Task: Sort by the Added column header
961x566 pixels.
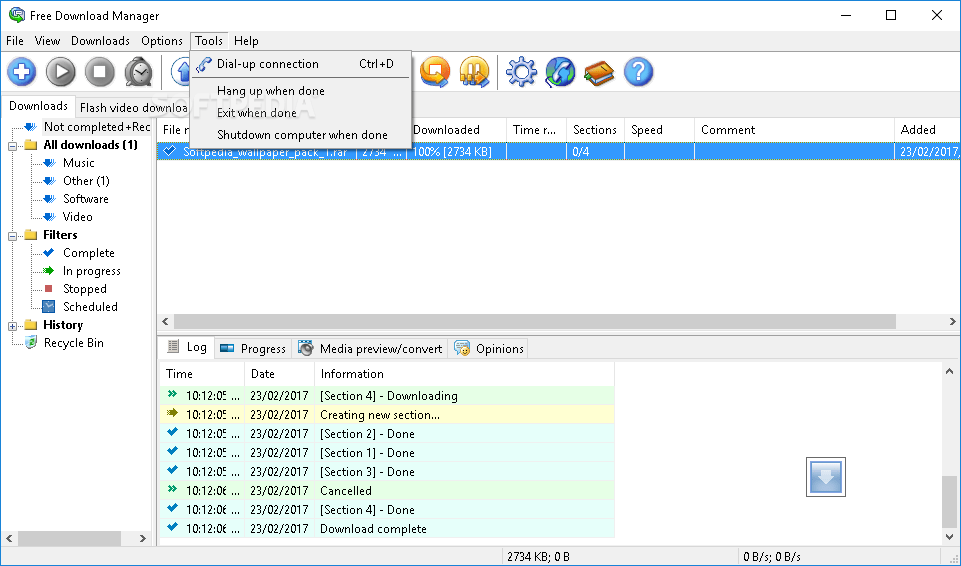Action: [927, 130]
